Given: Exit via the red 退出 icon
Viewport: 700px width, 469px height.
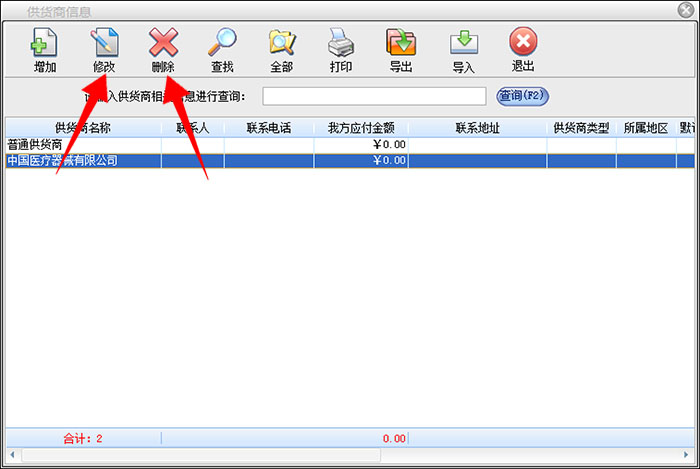Looking at the screenshot, I should [523, 50].
